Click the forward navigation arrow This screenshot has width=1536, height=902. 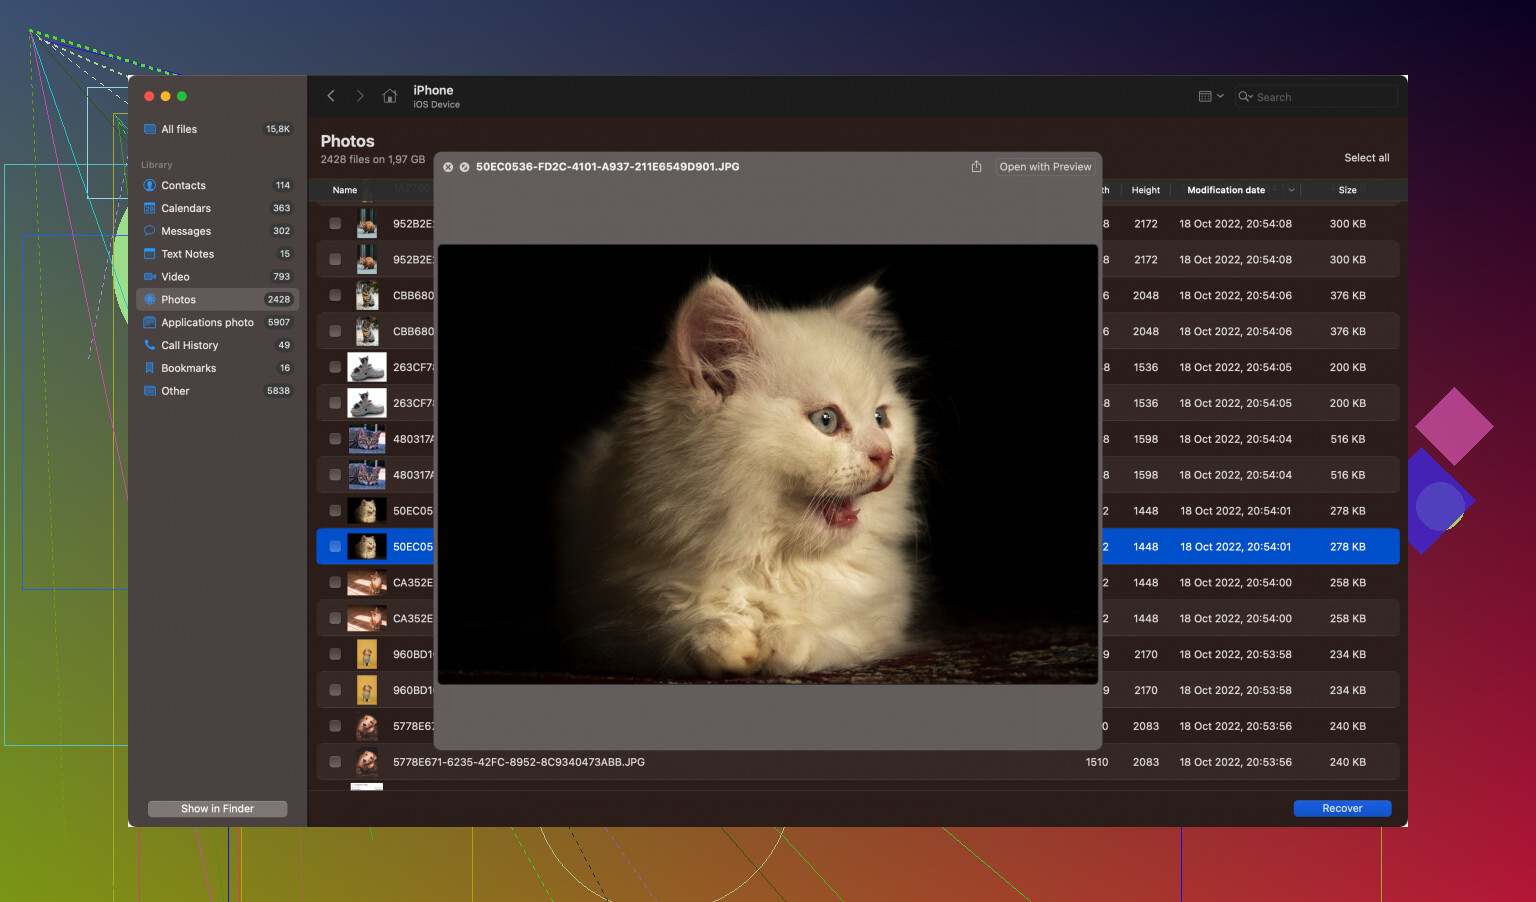[360, 96]
